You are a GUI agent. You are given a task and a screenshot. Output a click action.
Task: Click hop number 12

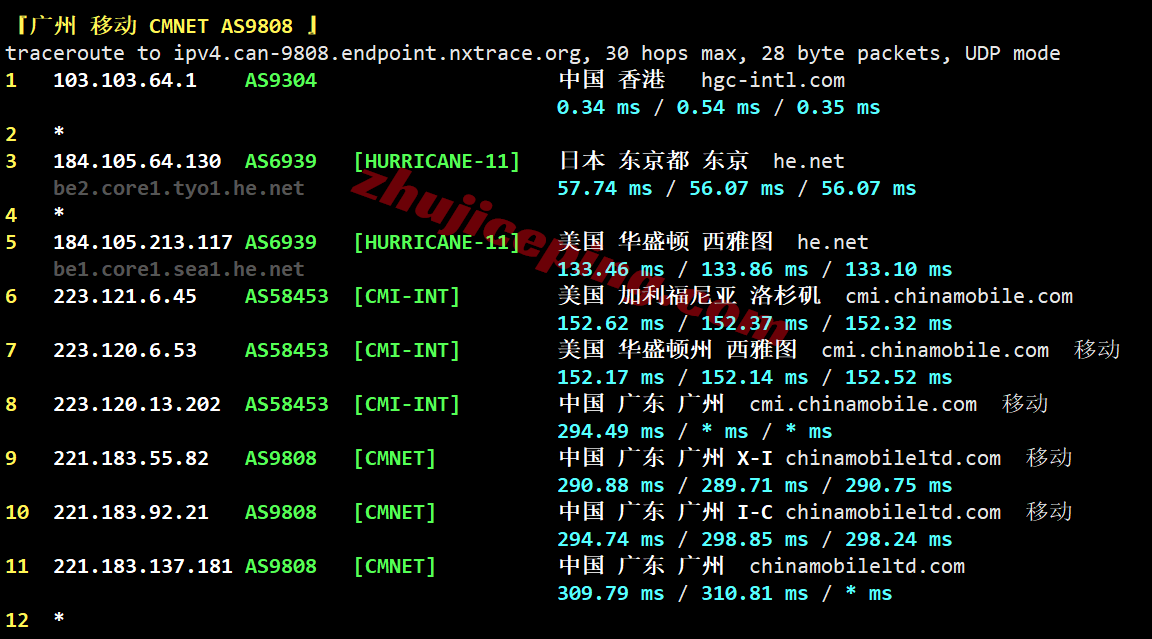[x=17, y=621]
